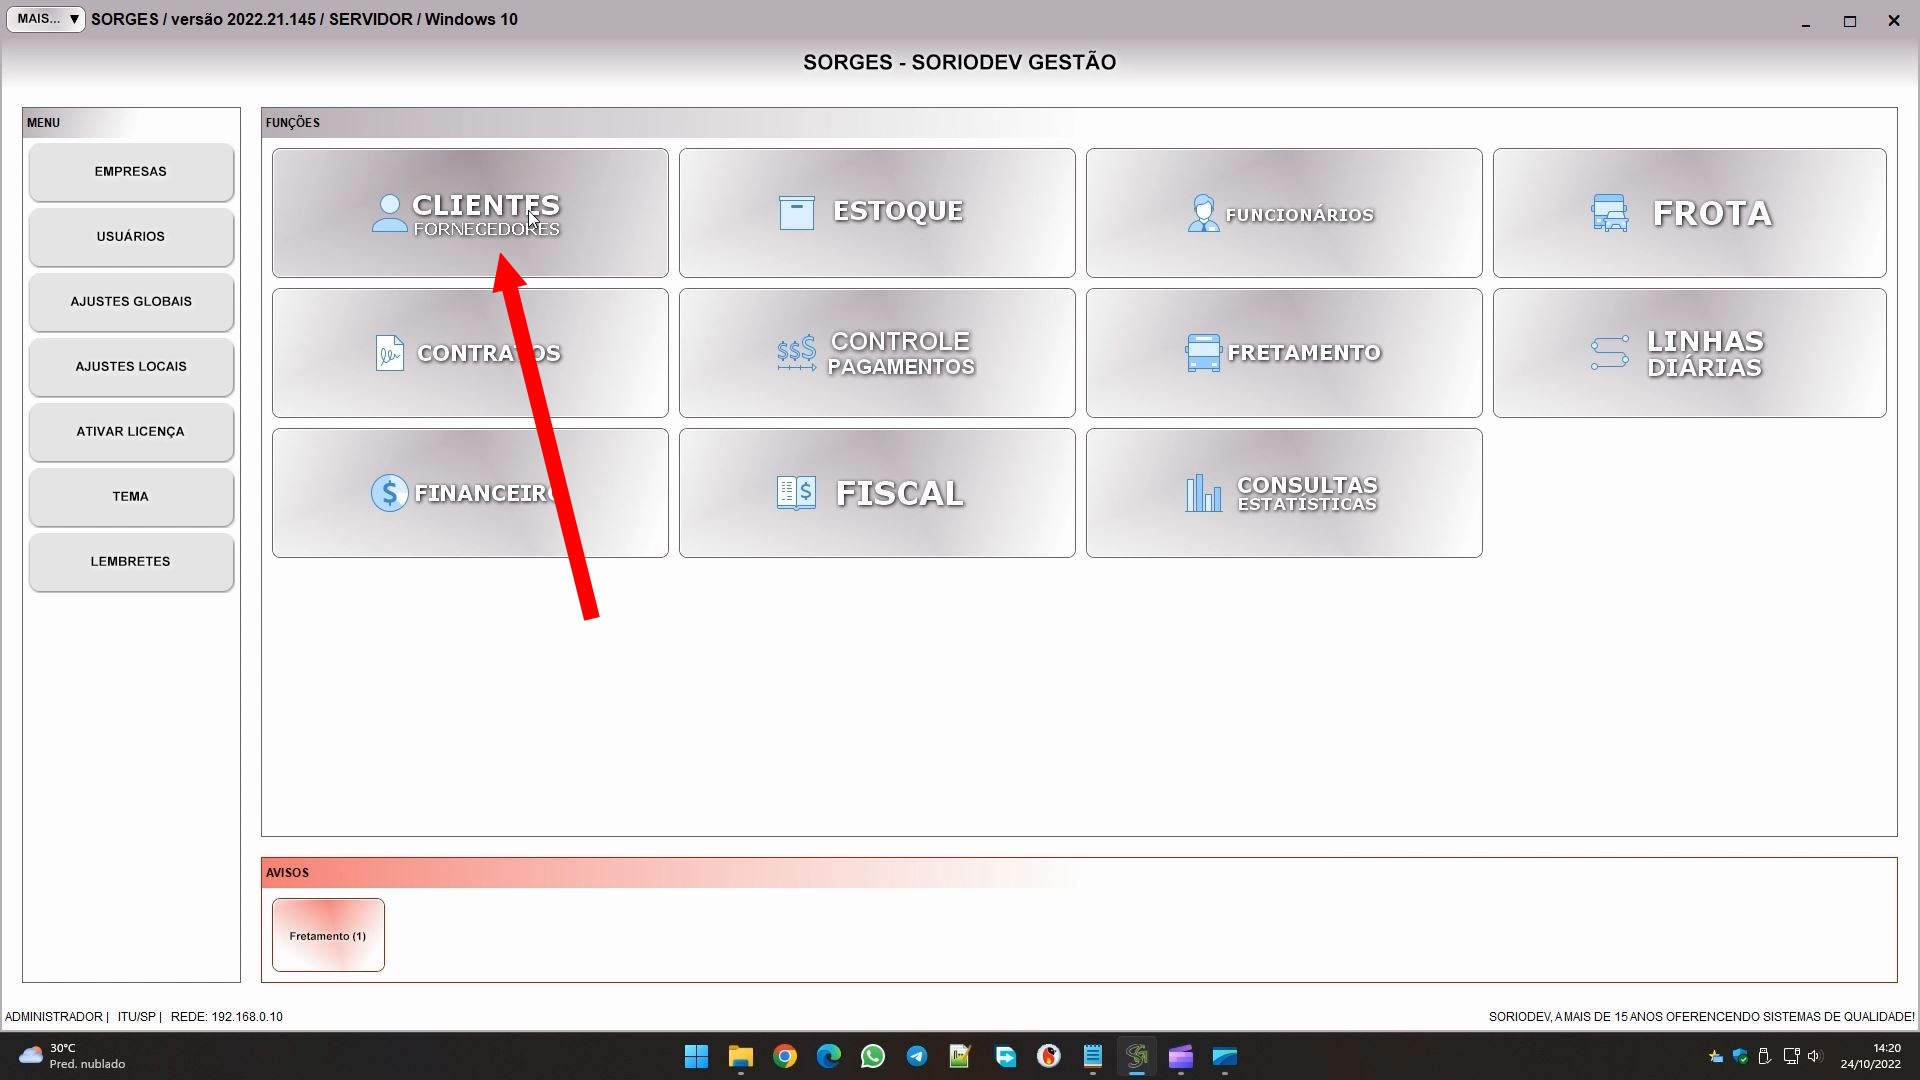Open the weather widget showing 30°C

(72, 1056)
